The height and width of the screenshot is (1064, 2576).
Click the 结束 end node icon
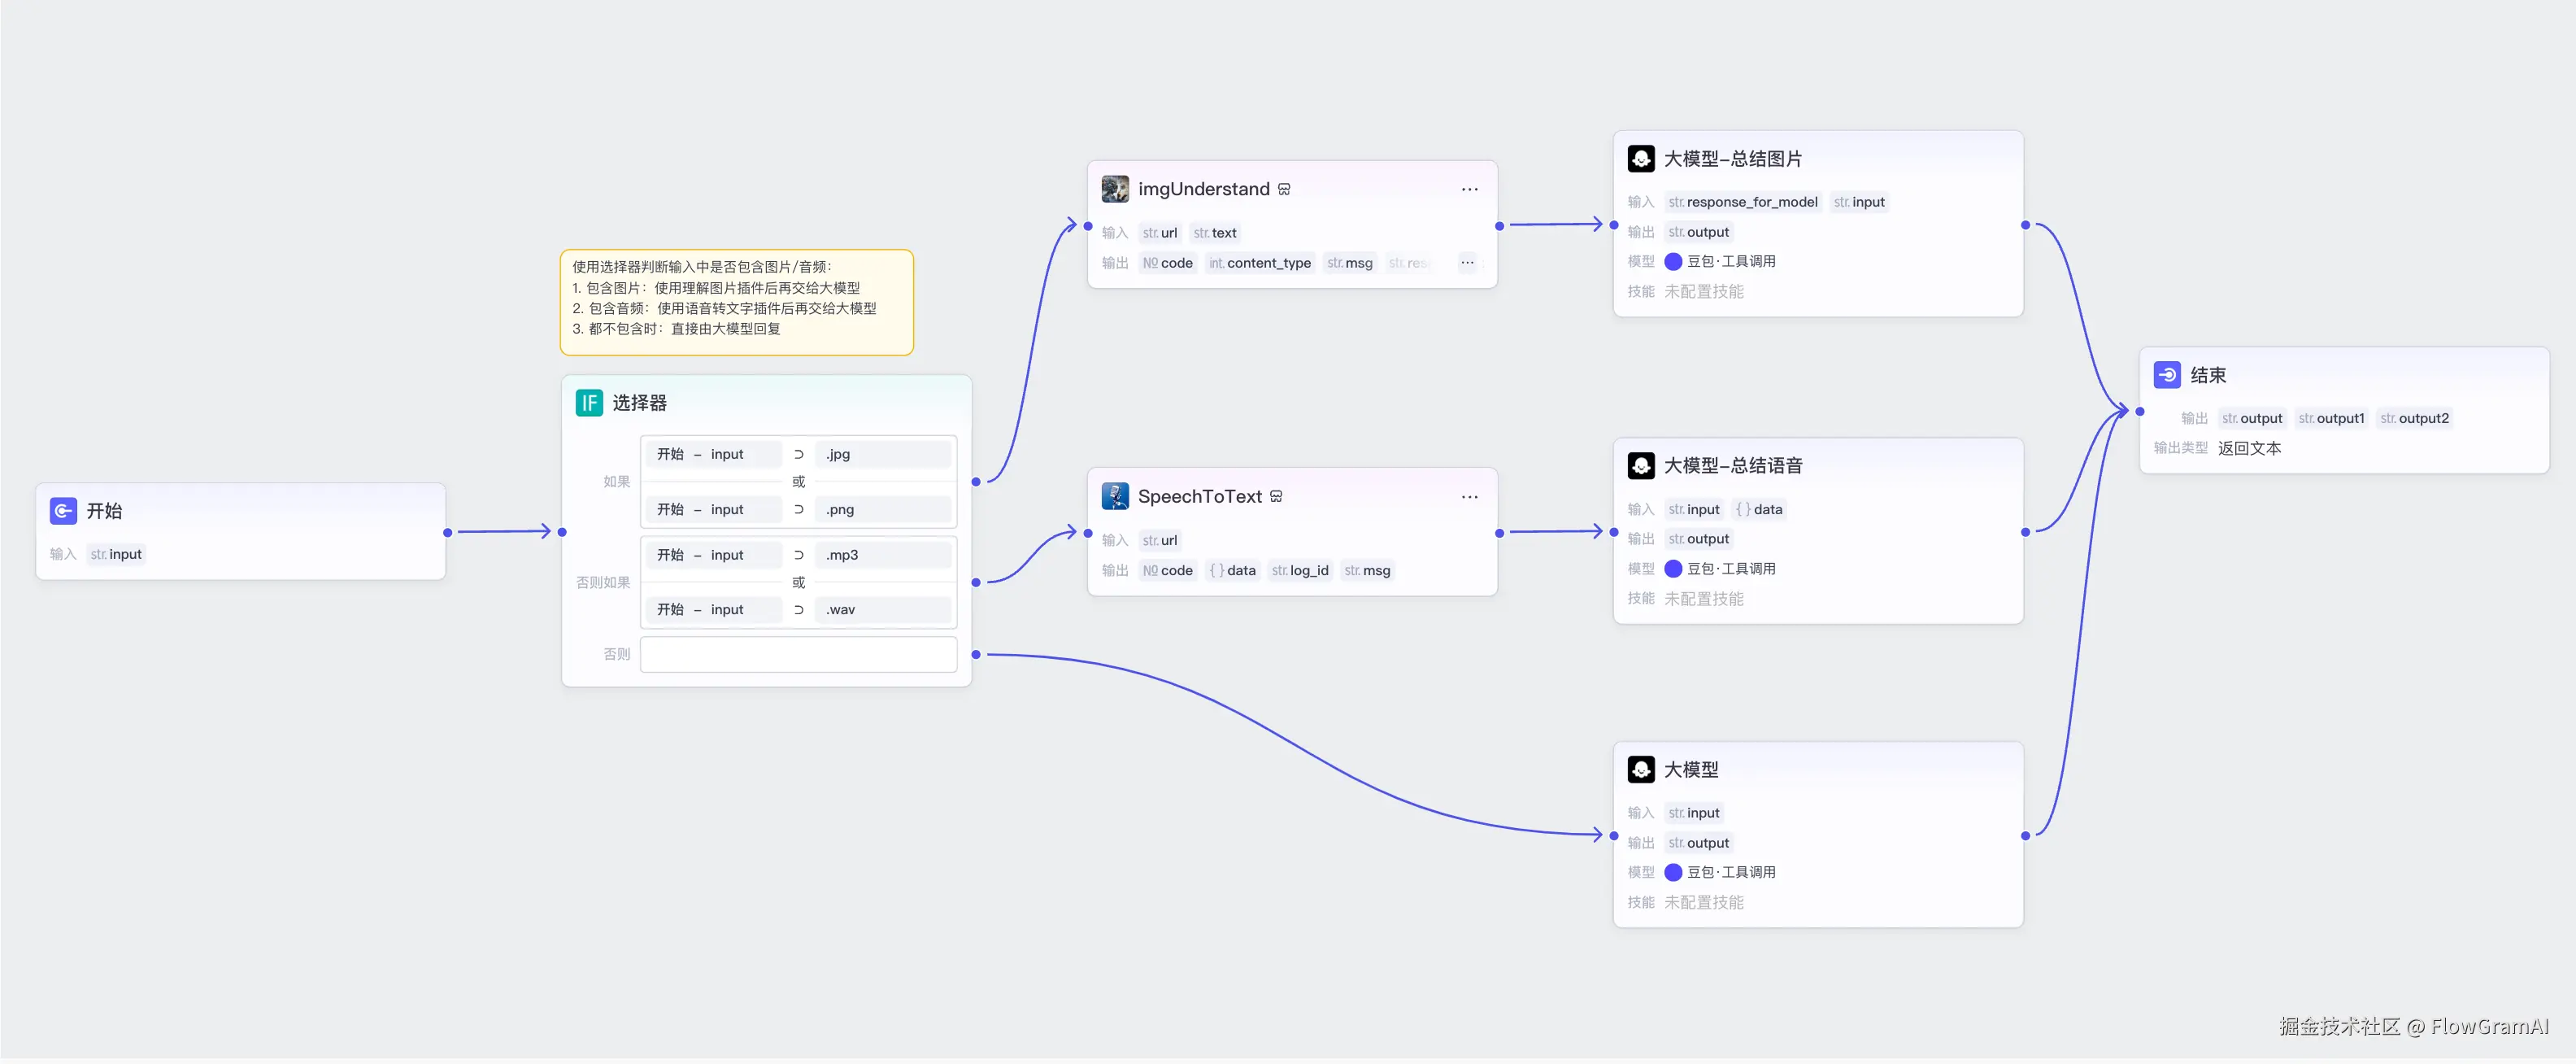2167,375
